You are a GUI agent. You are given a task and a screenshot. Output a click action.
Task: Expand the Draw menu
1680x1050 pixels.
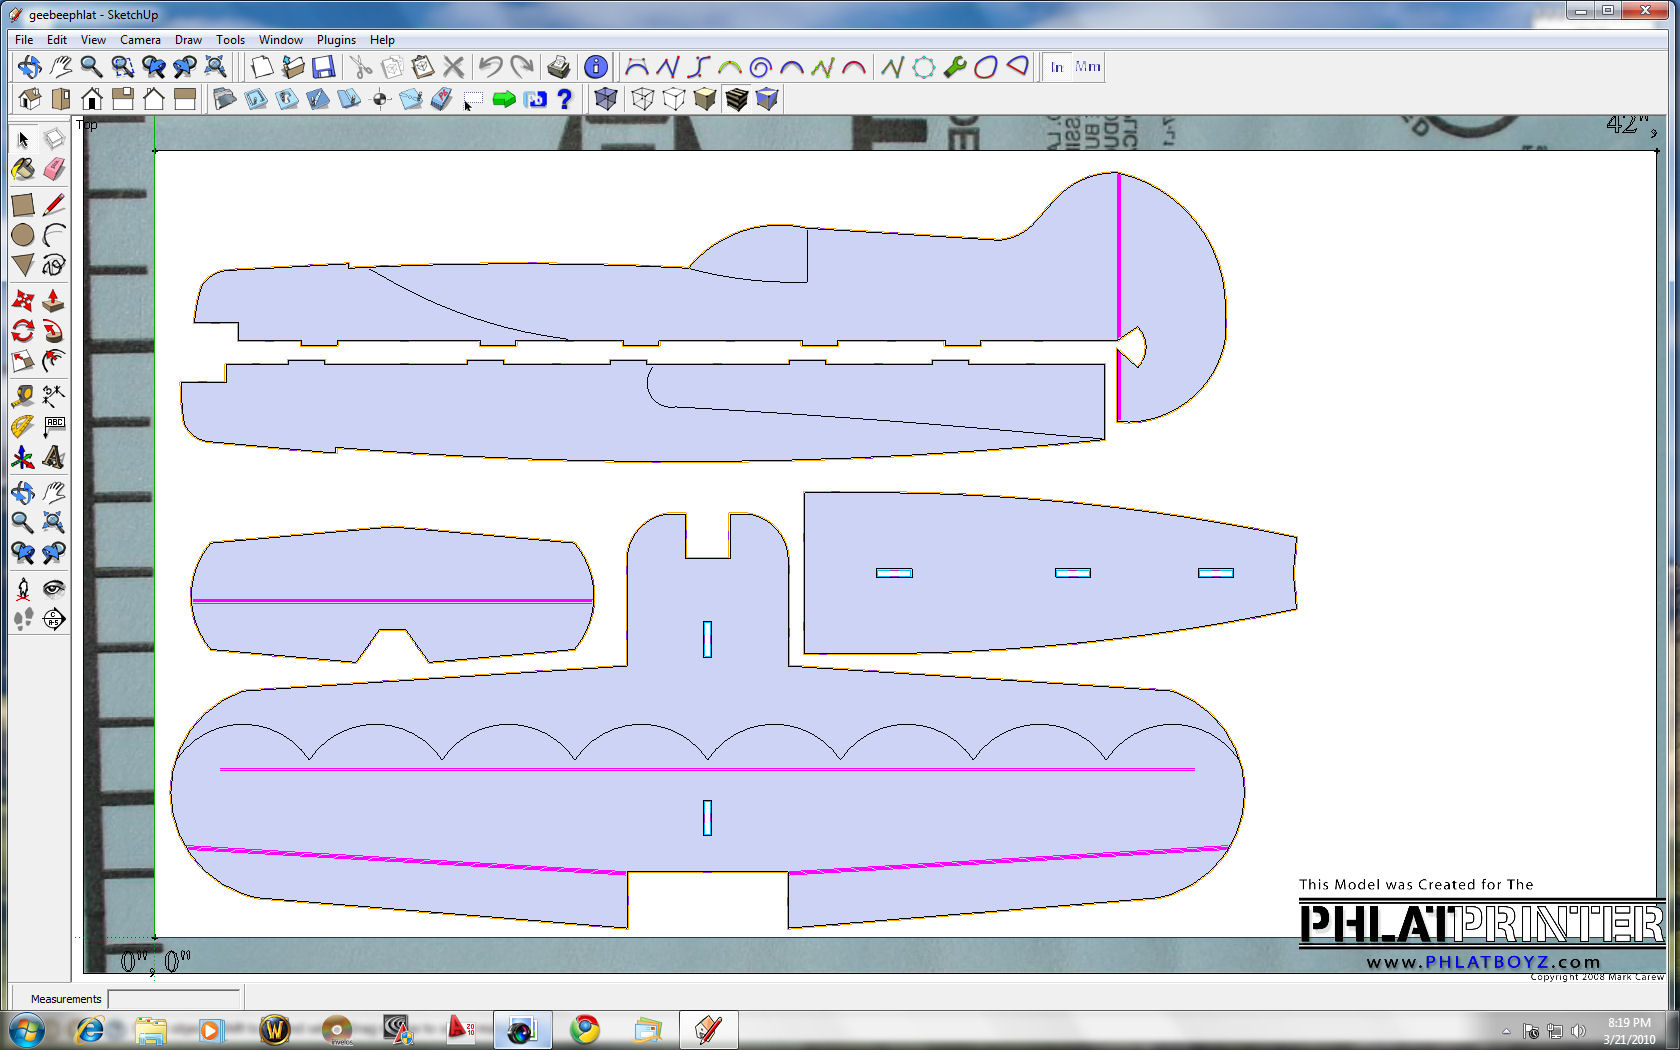click(x=188, y=40)
